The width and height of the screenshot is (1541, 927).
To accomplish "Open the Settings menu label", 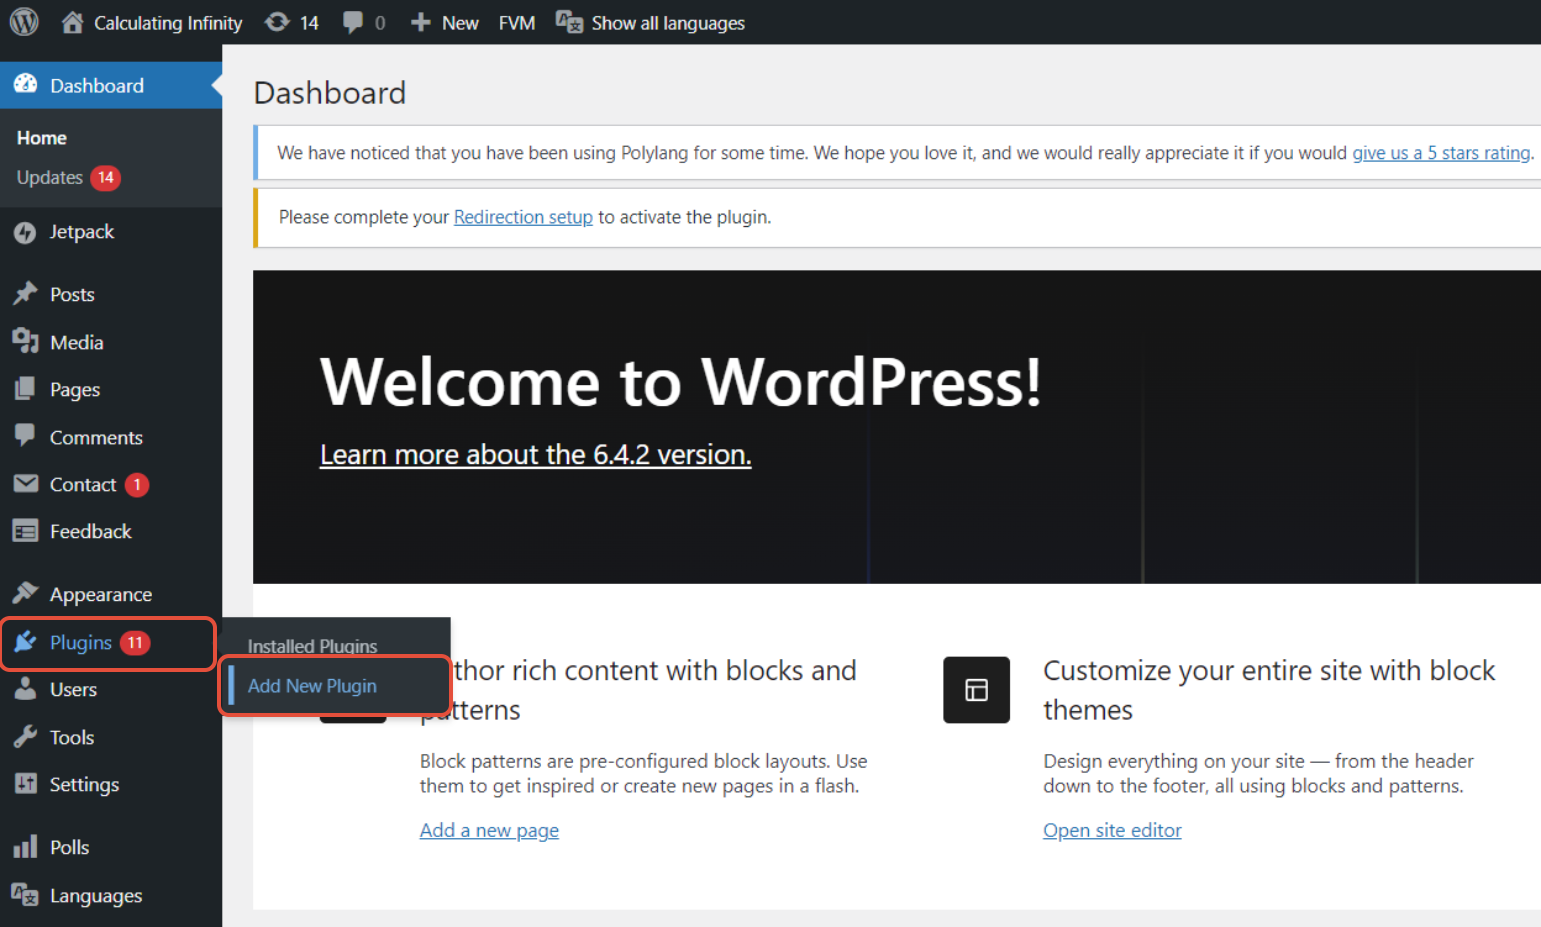I will click(x=84, y=785).
